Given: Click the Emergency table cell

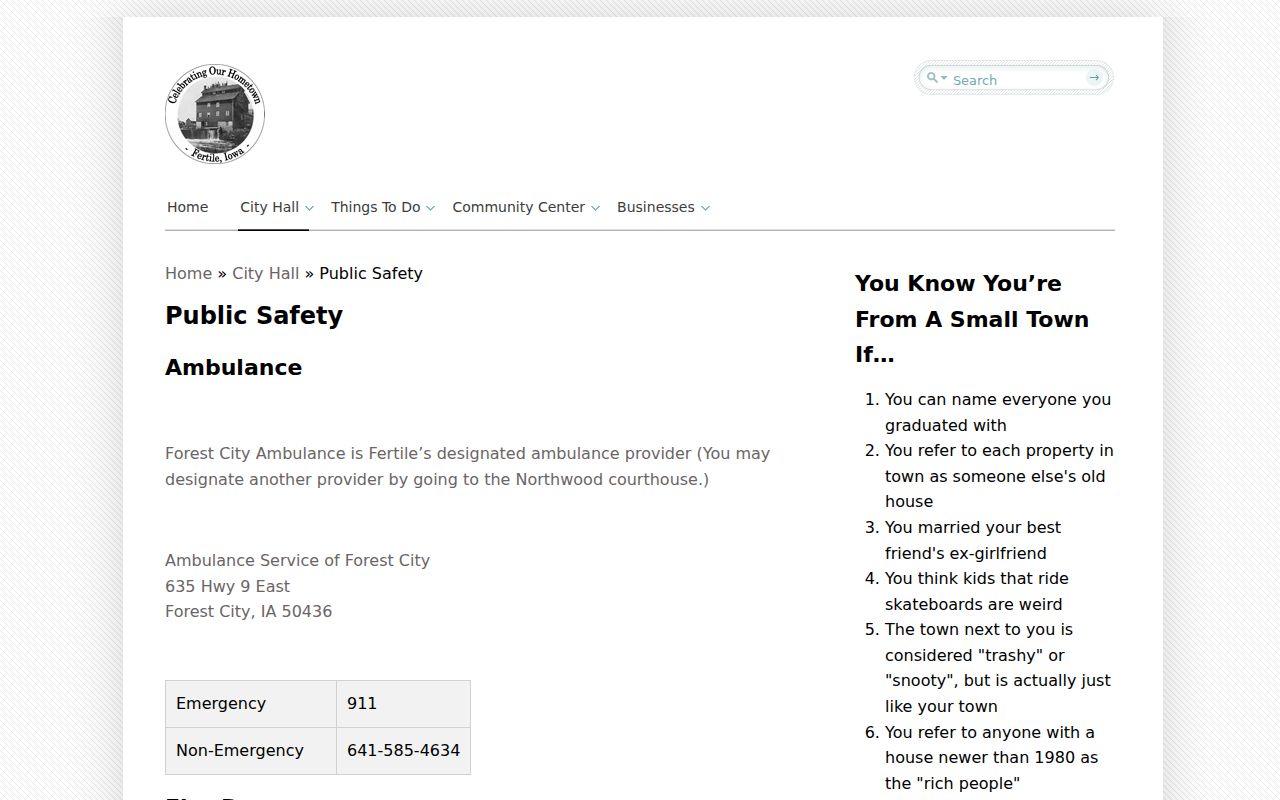Looking at the screenshot, I should tap(251, 704).
